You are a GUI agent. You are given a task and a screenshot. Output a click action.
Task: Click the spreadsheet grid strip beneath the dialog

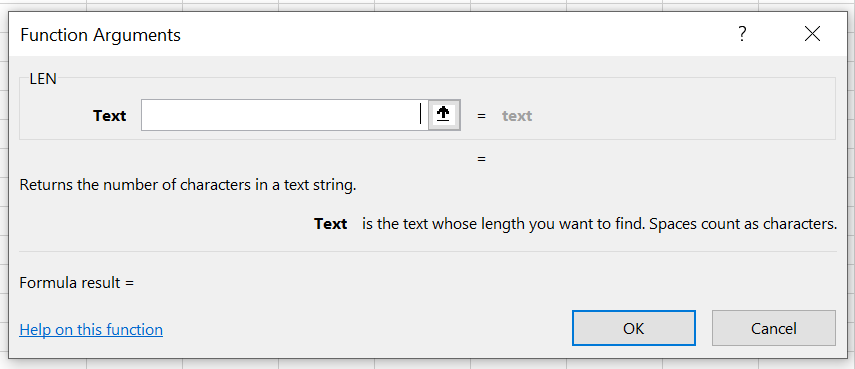point(428,364)
